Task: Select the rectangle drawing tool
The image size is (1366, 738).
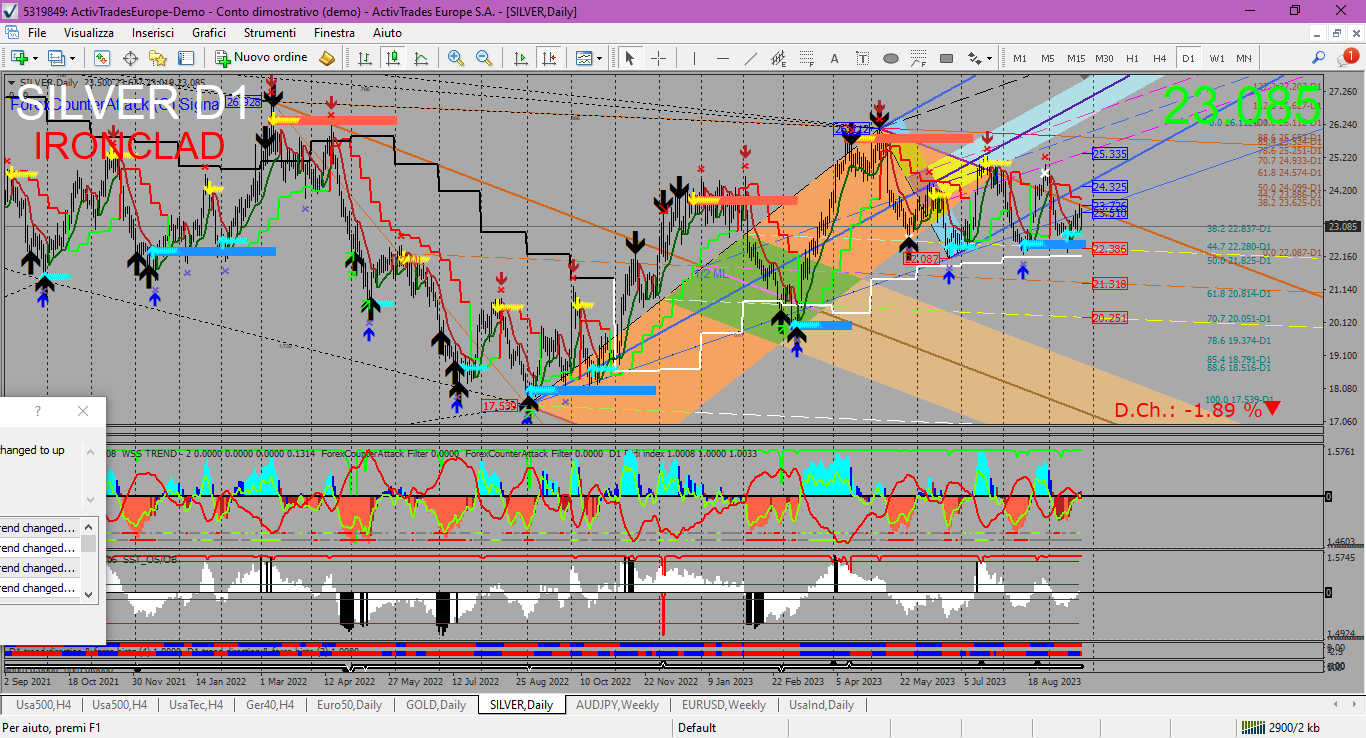Action: click(x=947, y=58)
